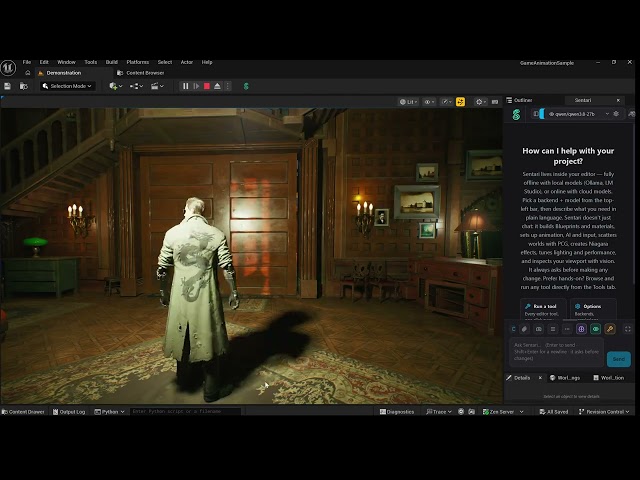Open the qwen model selector dropdown

(578, 114)
